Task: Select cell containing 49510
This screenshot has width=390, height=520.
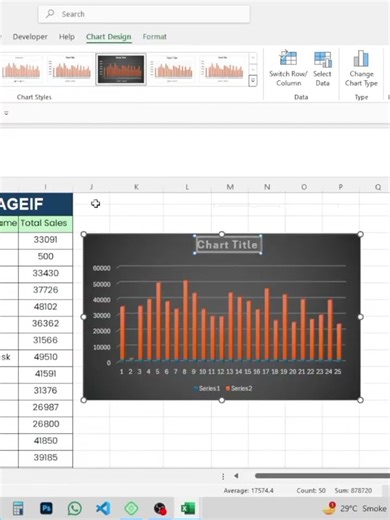Action: click(45, 357)
